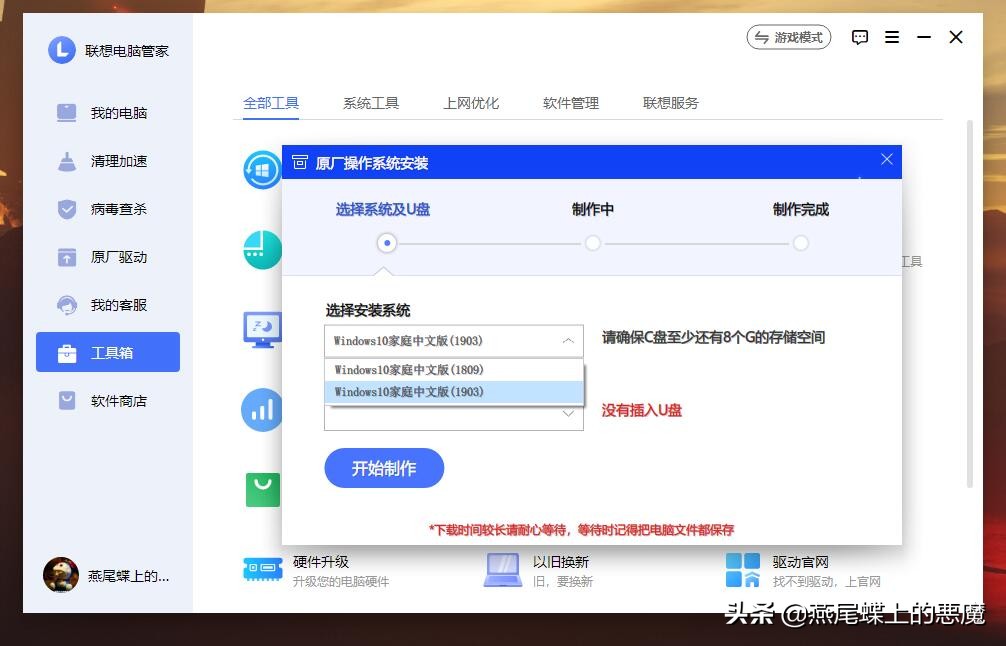Switch to the 联想服务 tab
The height and width of the screenshot is (646, 1006).
[x=668, y=102]
